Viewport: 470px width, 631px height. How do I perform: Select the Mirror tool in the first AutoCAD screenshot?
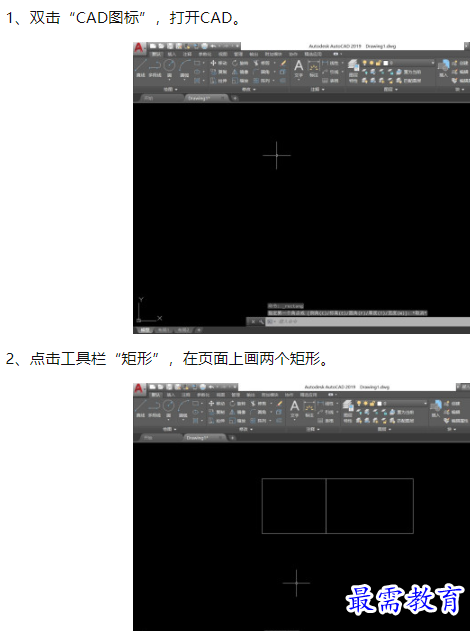(x=240, y=72)
